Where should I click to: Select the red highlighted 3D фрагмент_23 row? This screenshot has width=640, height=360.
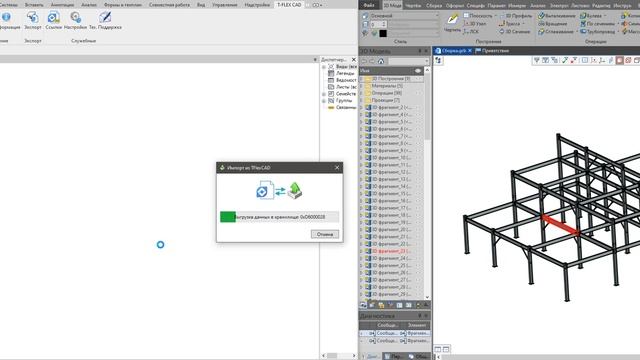(x=391, y=251)
